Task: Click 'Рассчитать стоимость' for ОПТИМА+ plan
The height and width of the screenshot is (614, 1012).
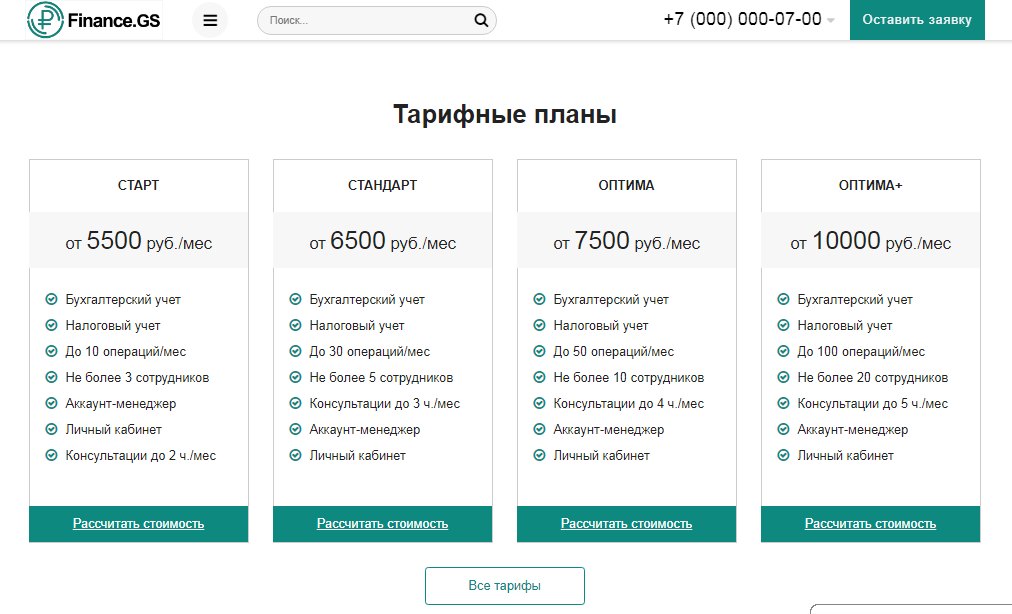Action: click(870, 524)
